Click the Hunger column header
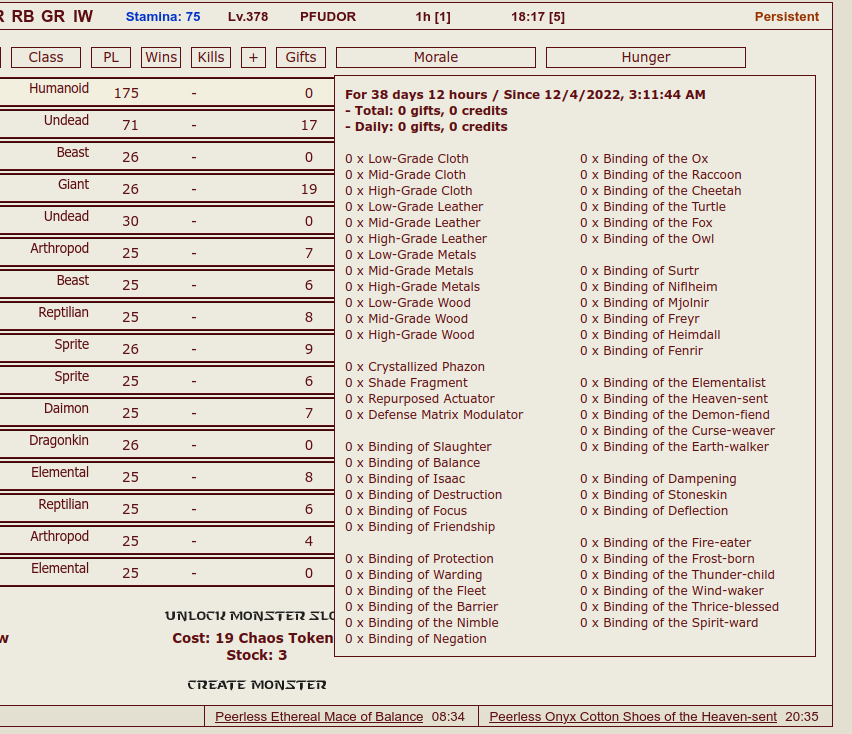 coord(646,57)
